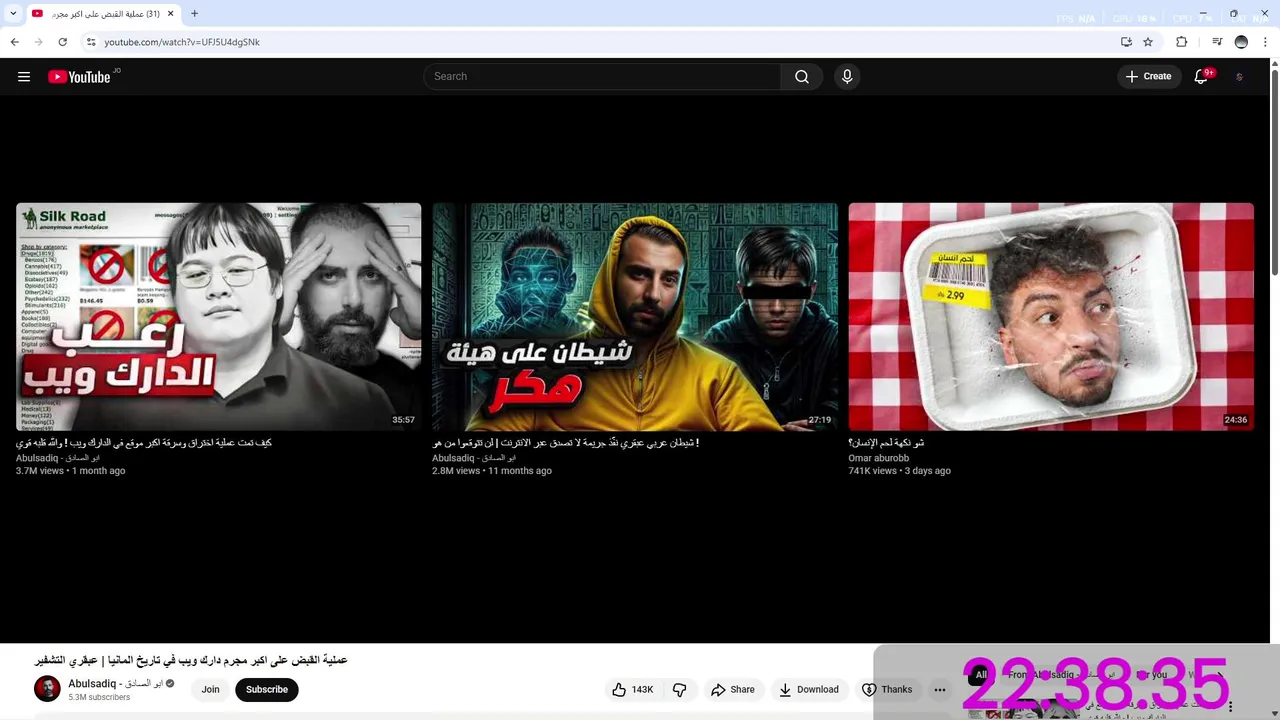
Task: Select the All filter chip
Action: 981,675
